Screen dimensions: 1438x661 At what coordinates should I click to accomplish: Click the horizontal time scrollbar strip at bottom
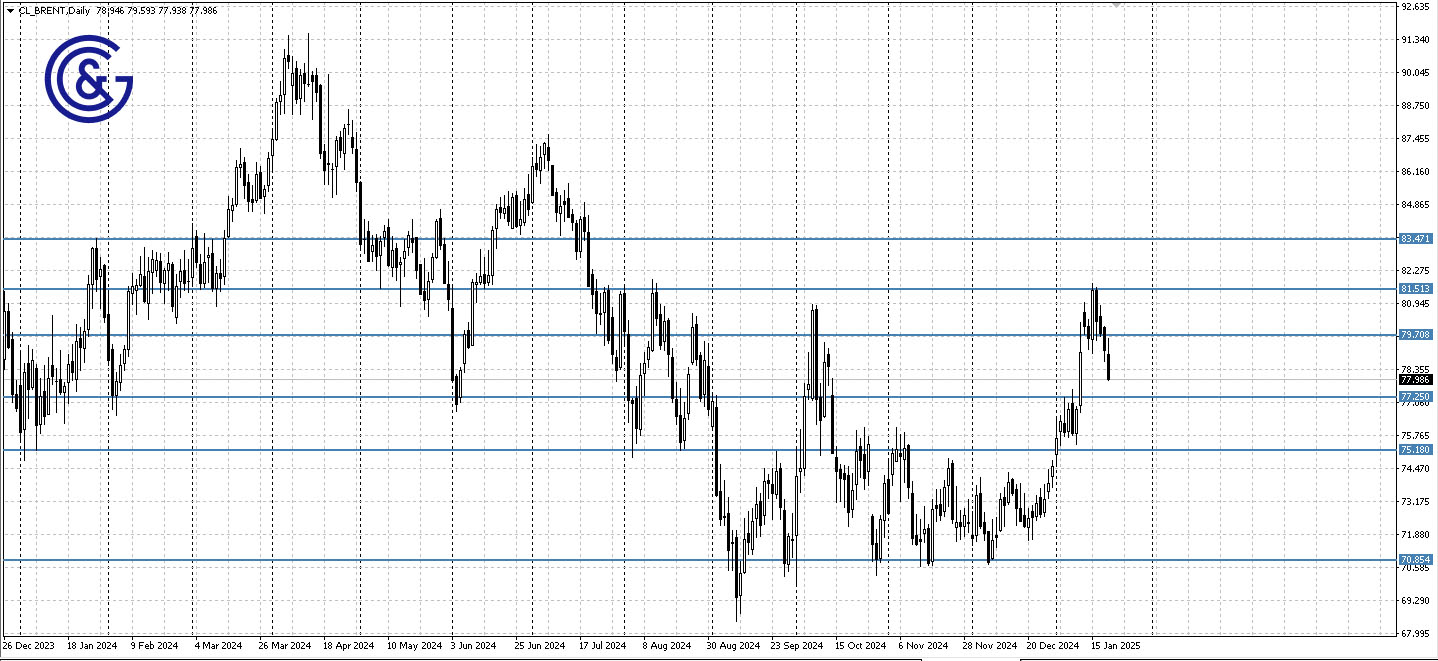[700, 658]
